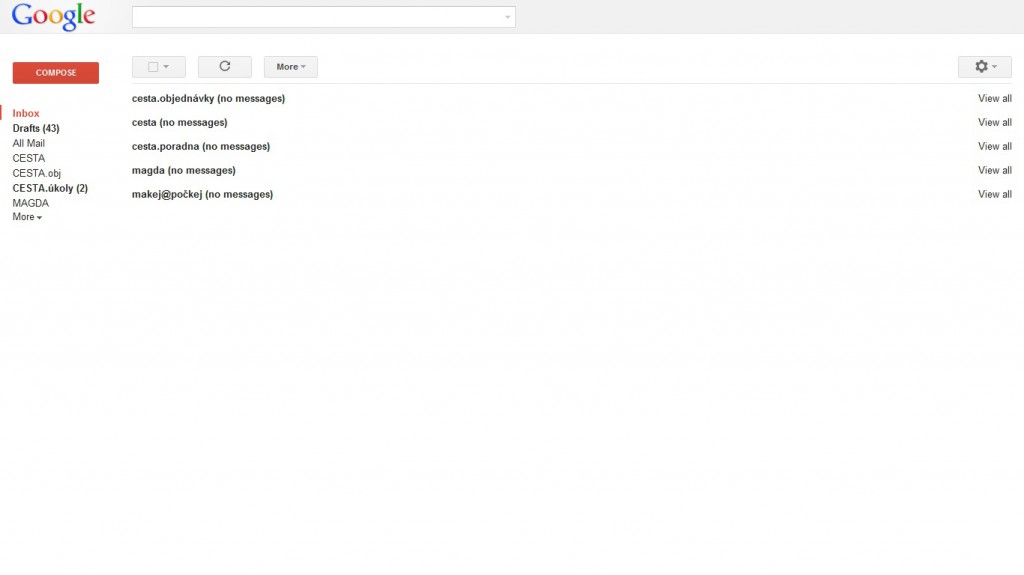Open the CESTA label

(x=29, y=158)
